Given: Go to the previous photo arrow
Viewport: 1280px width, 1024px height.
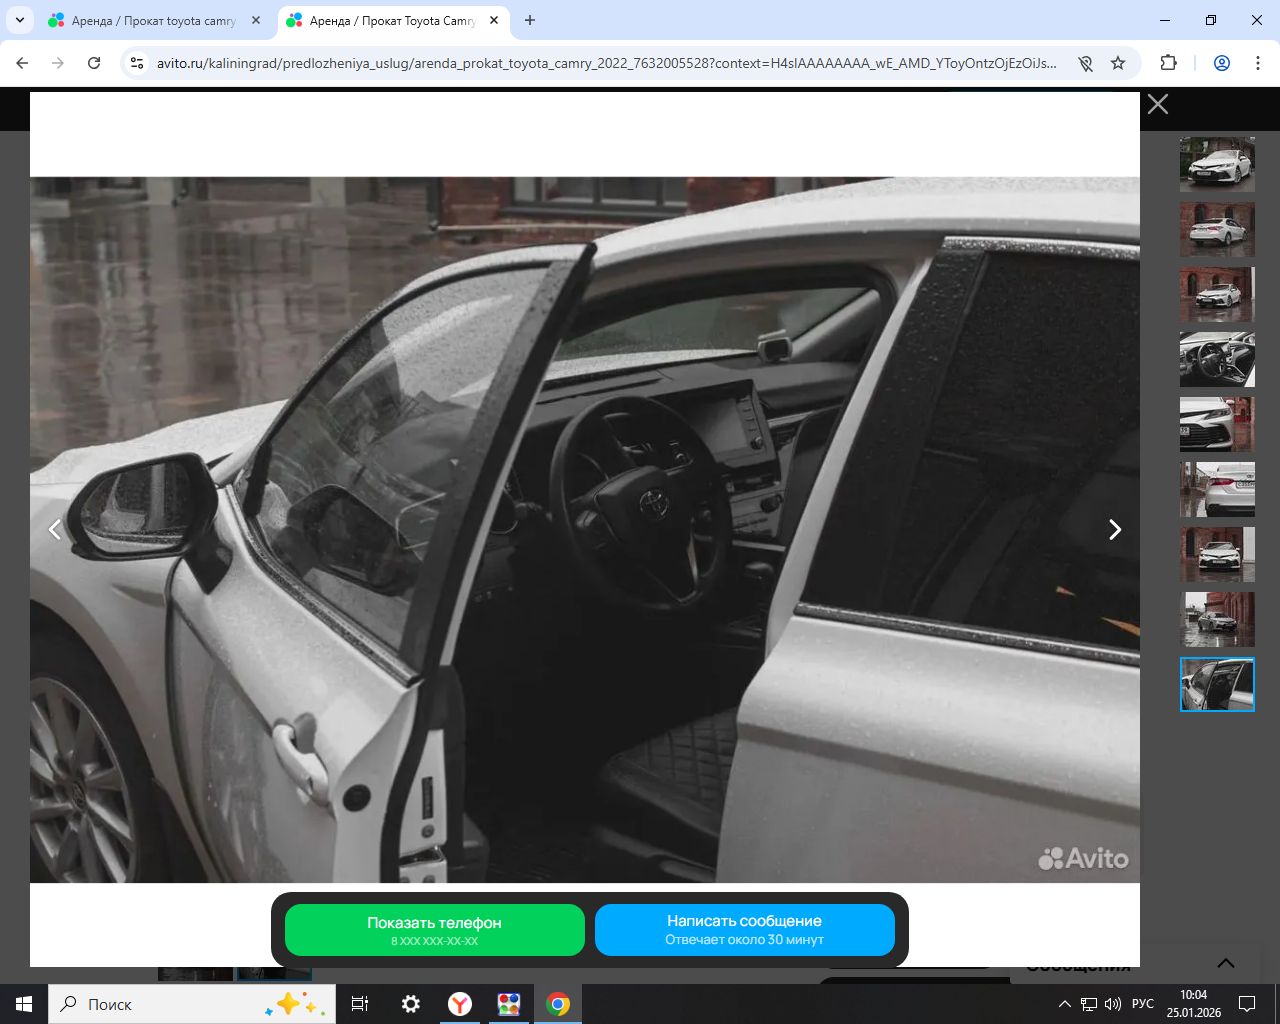Looking at the screenshot, I should [55, 530].
